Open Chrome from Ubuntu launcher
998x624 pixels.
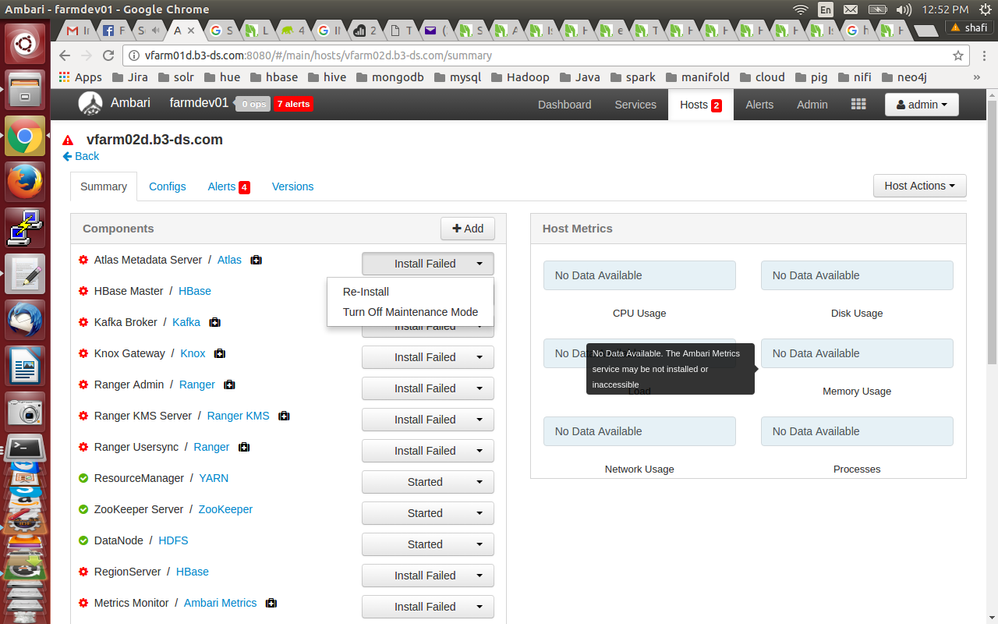click(25, 136)
